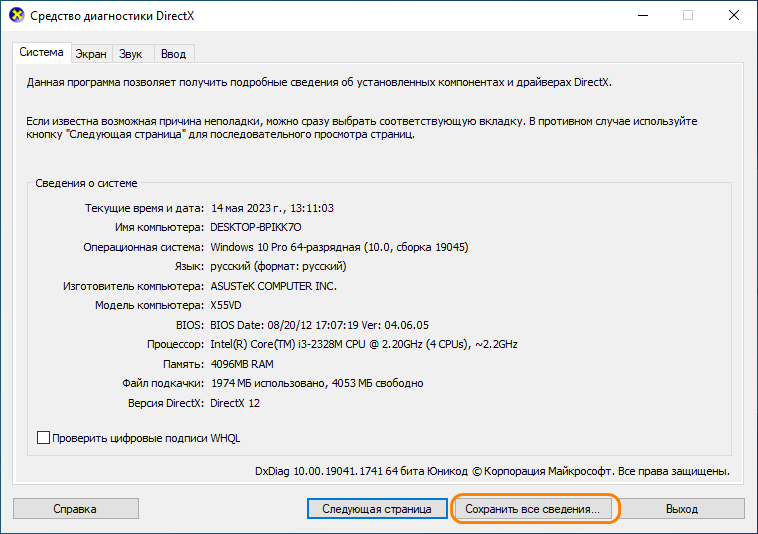The image size is (758, 534).
Task: Switch to the Звук tab
Action: click(131, 54)
